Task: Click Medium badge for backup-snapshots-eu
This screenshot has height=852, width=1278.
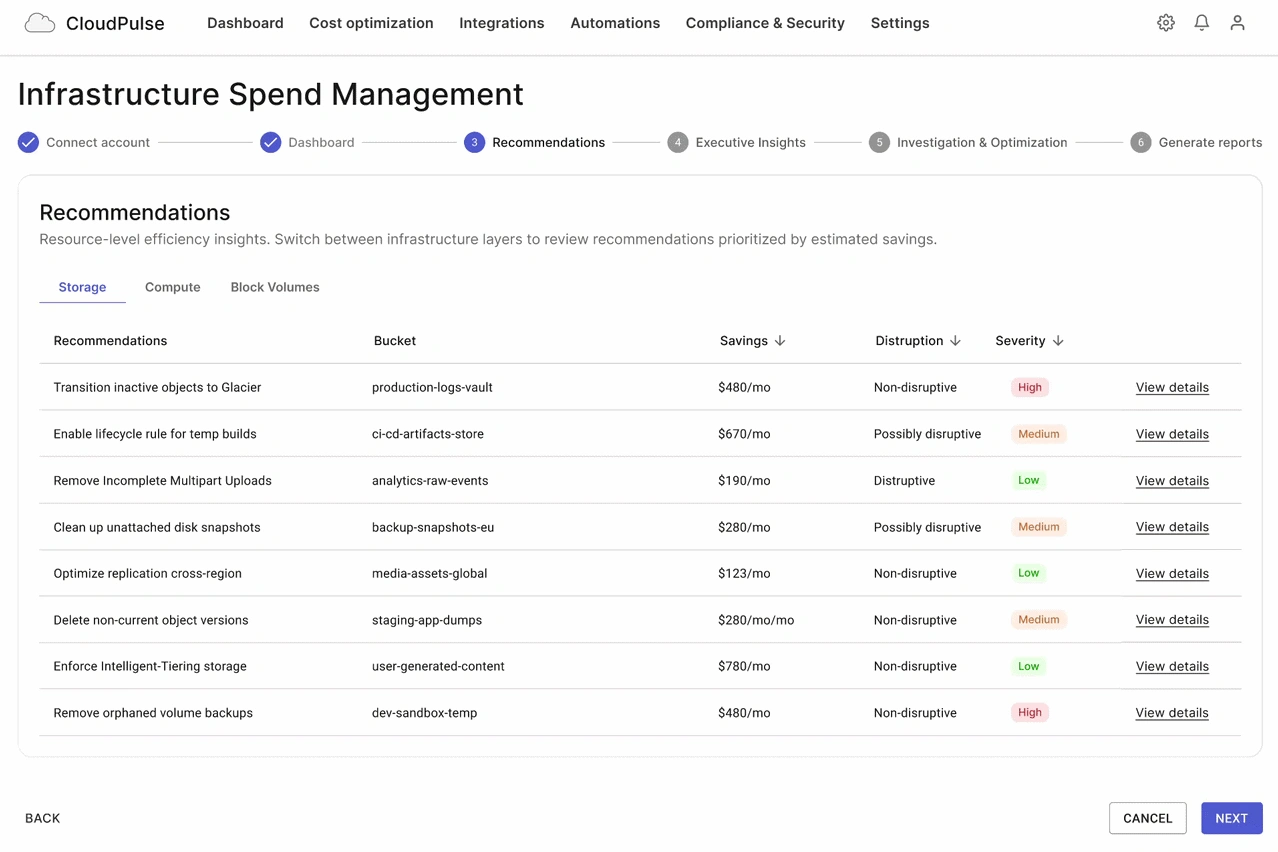Action: 1039,527
